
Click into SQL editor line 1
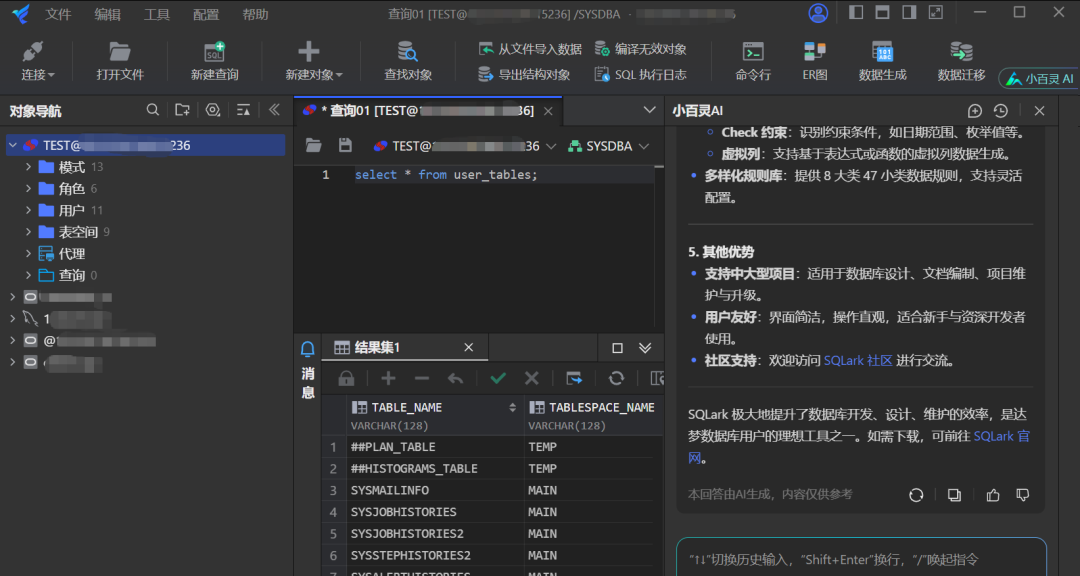[x=503, y=175]
